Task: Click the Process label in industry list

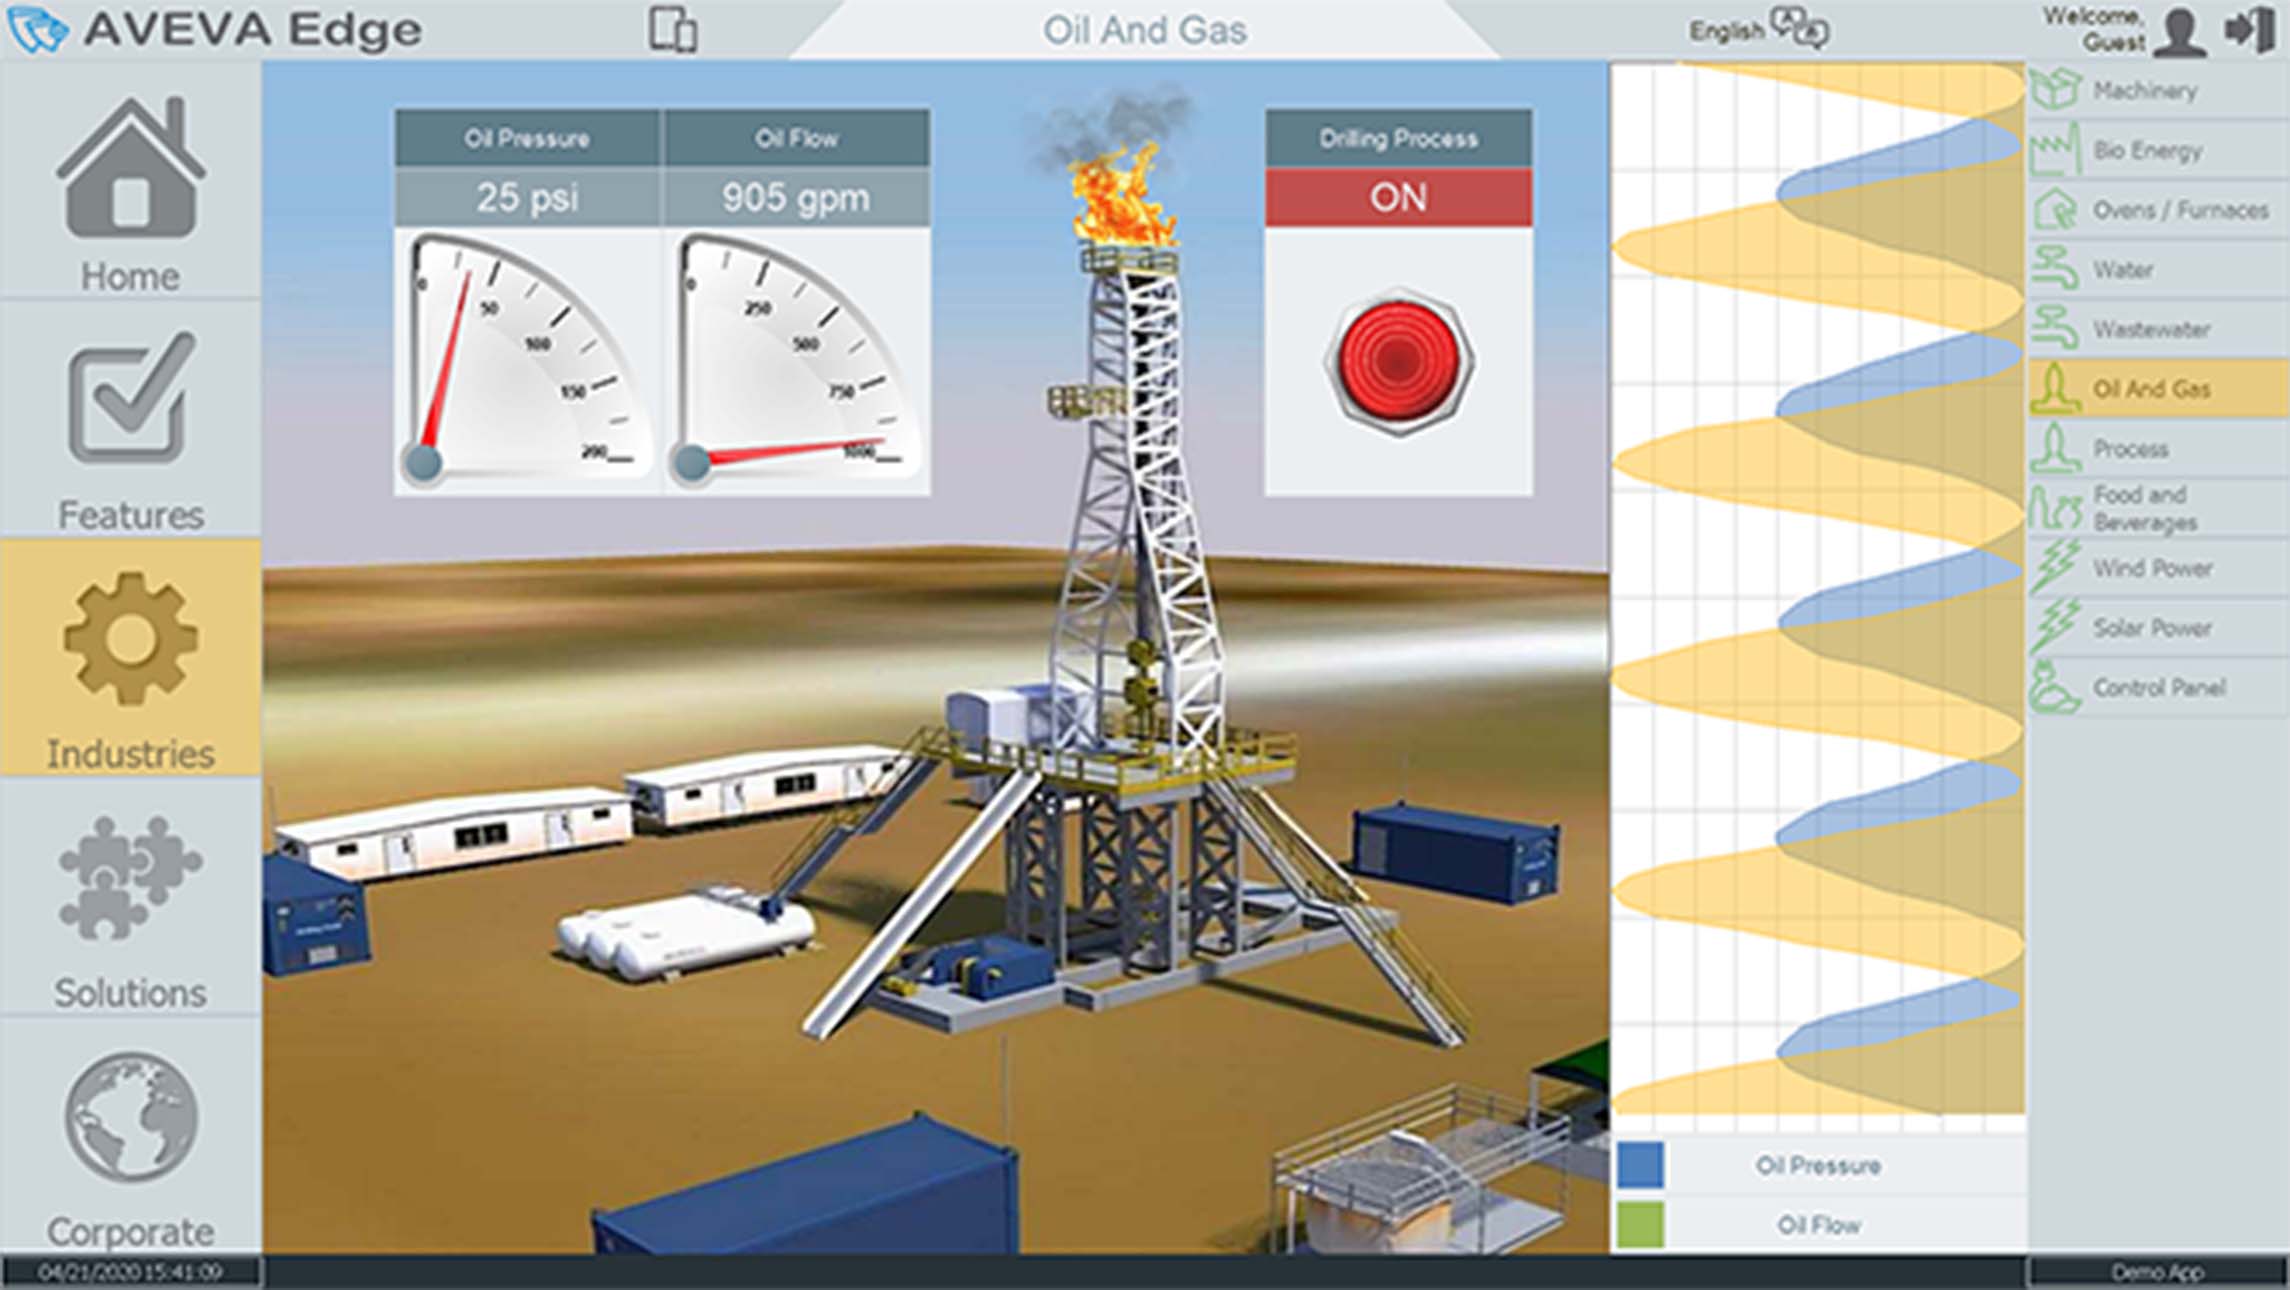Action: pos(2131,449)
